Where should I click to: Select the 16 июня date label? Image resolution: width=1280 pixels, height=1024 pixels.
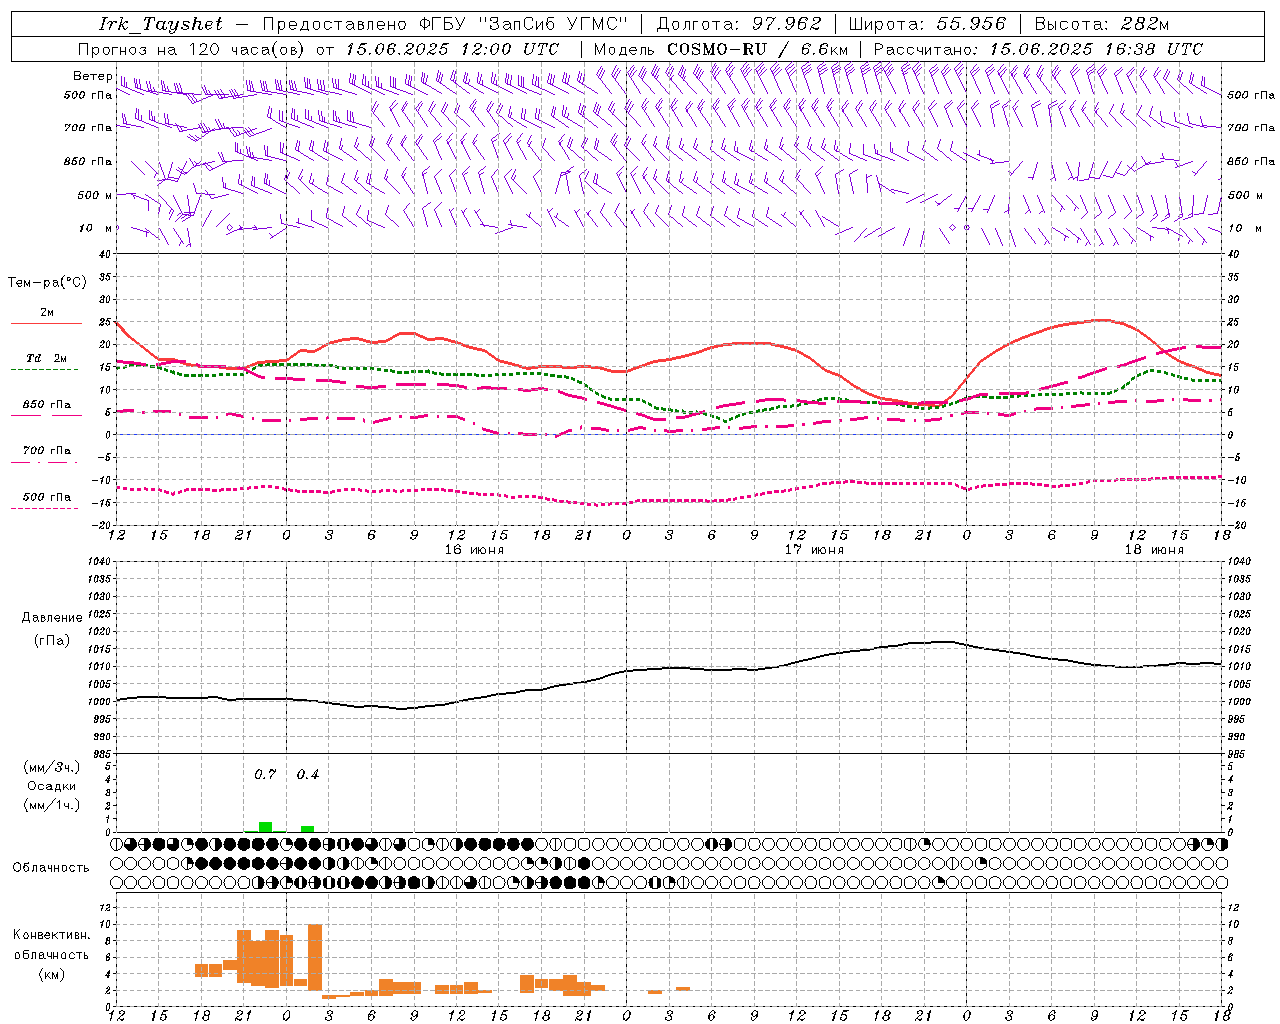473,550
